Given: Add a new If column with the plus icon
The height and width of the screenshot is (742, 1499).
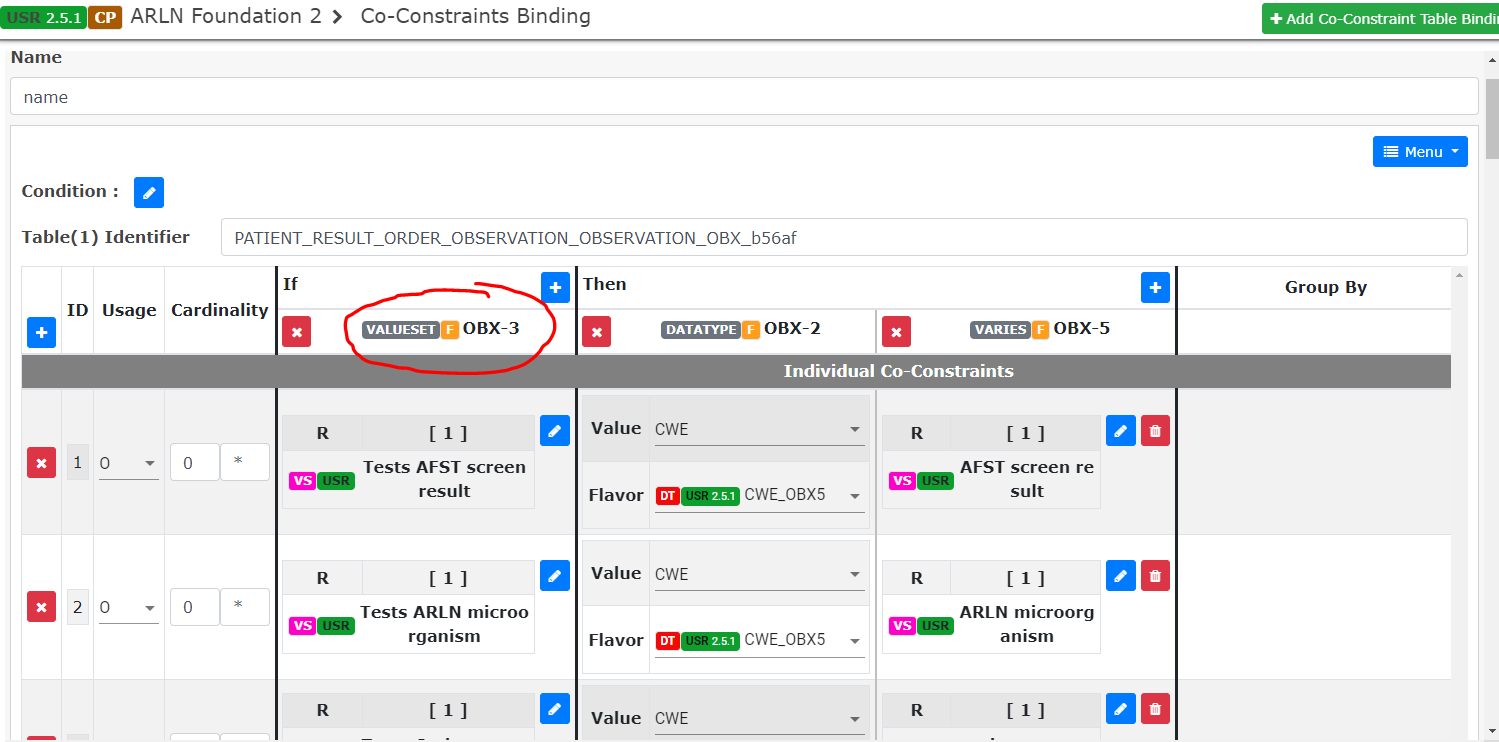Looking at the screenshot, I should pyautogui.click(x=555, y=287).
